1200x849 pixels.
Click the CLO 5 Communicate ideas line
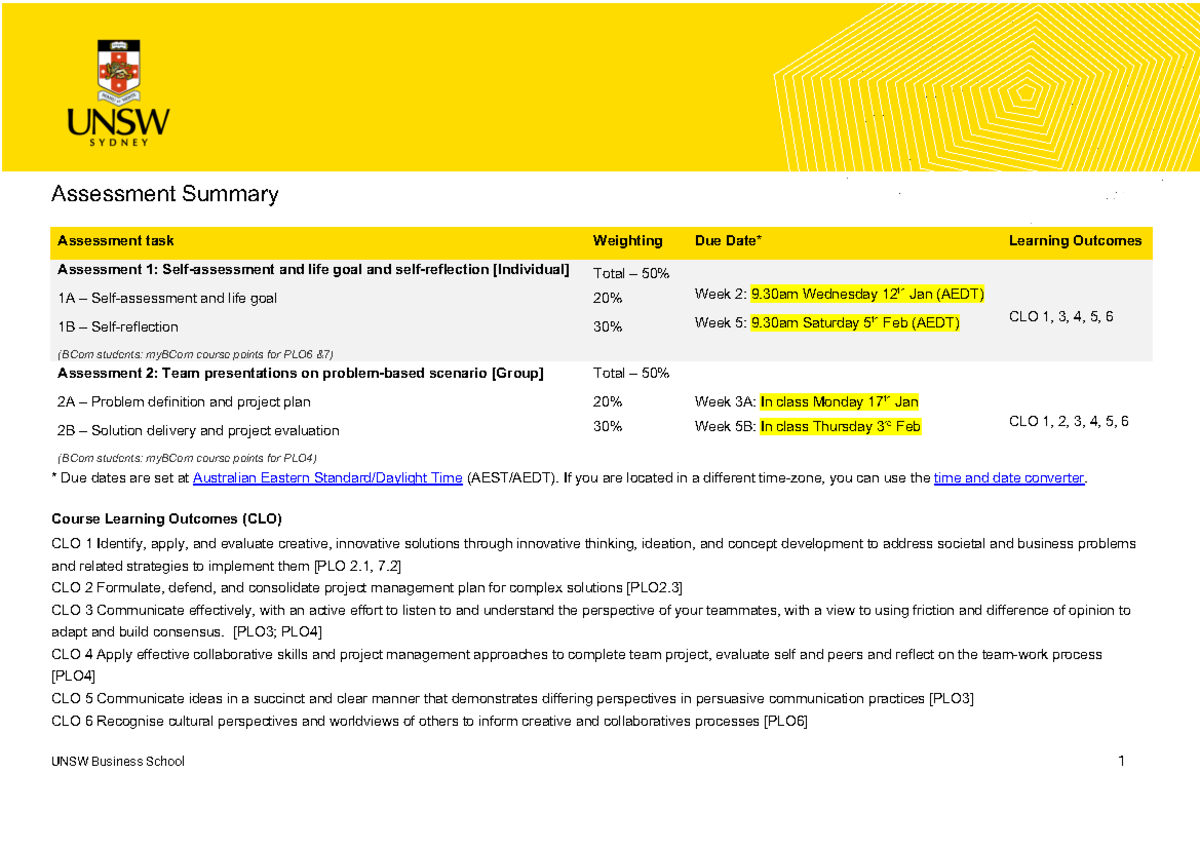click(x=513, y=698)
